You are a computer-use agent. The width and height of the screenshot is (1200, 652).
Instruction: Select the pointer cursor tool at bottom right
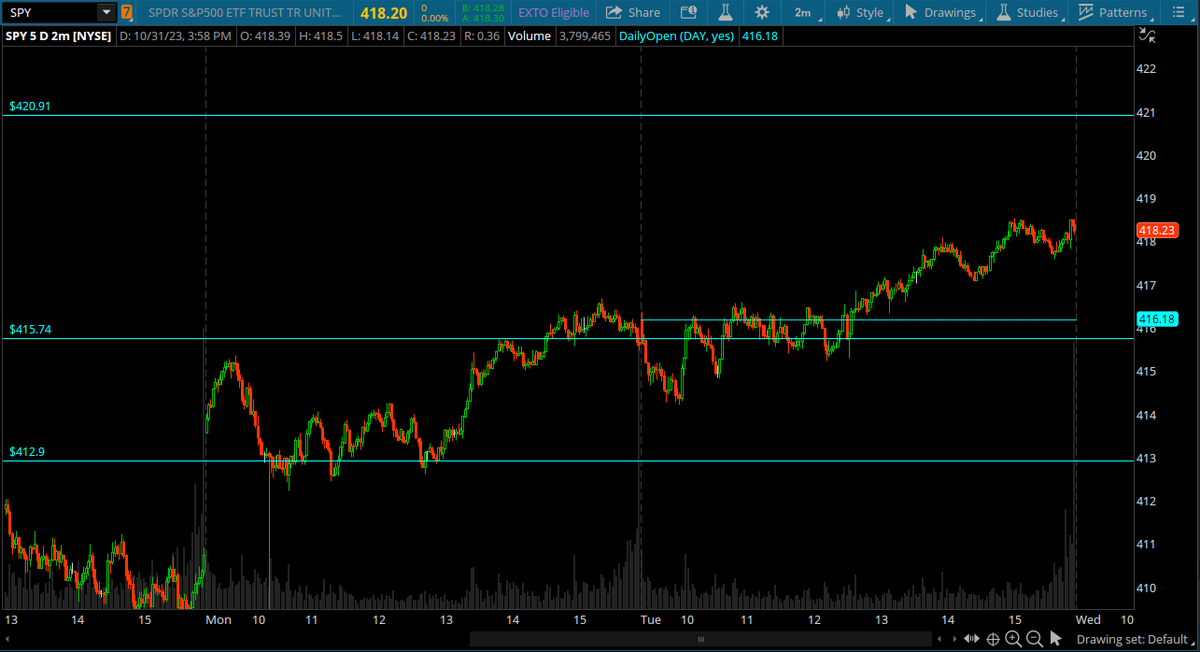pyautogui.click(x=1057, y=638)
